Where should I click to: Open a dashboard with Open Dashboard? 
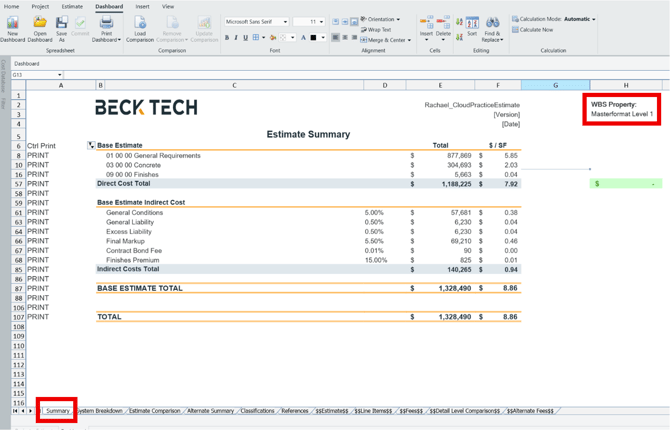coord(40,22)
